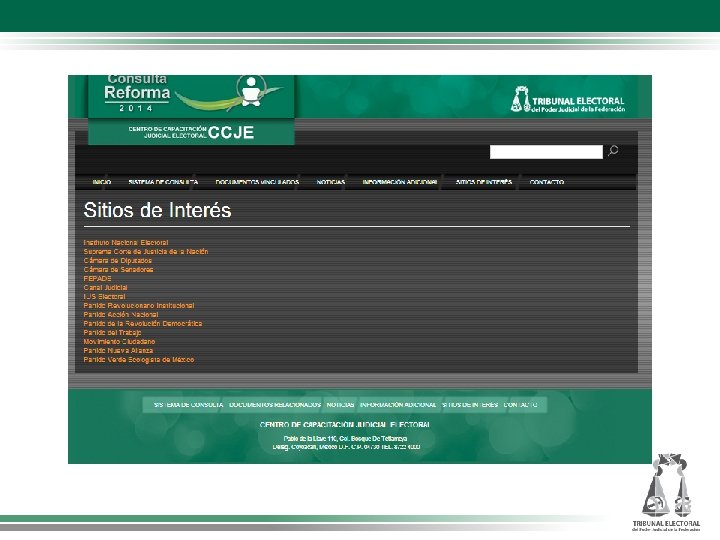Click footer Sitios de Interés link

(470, 405)
